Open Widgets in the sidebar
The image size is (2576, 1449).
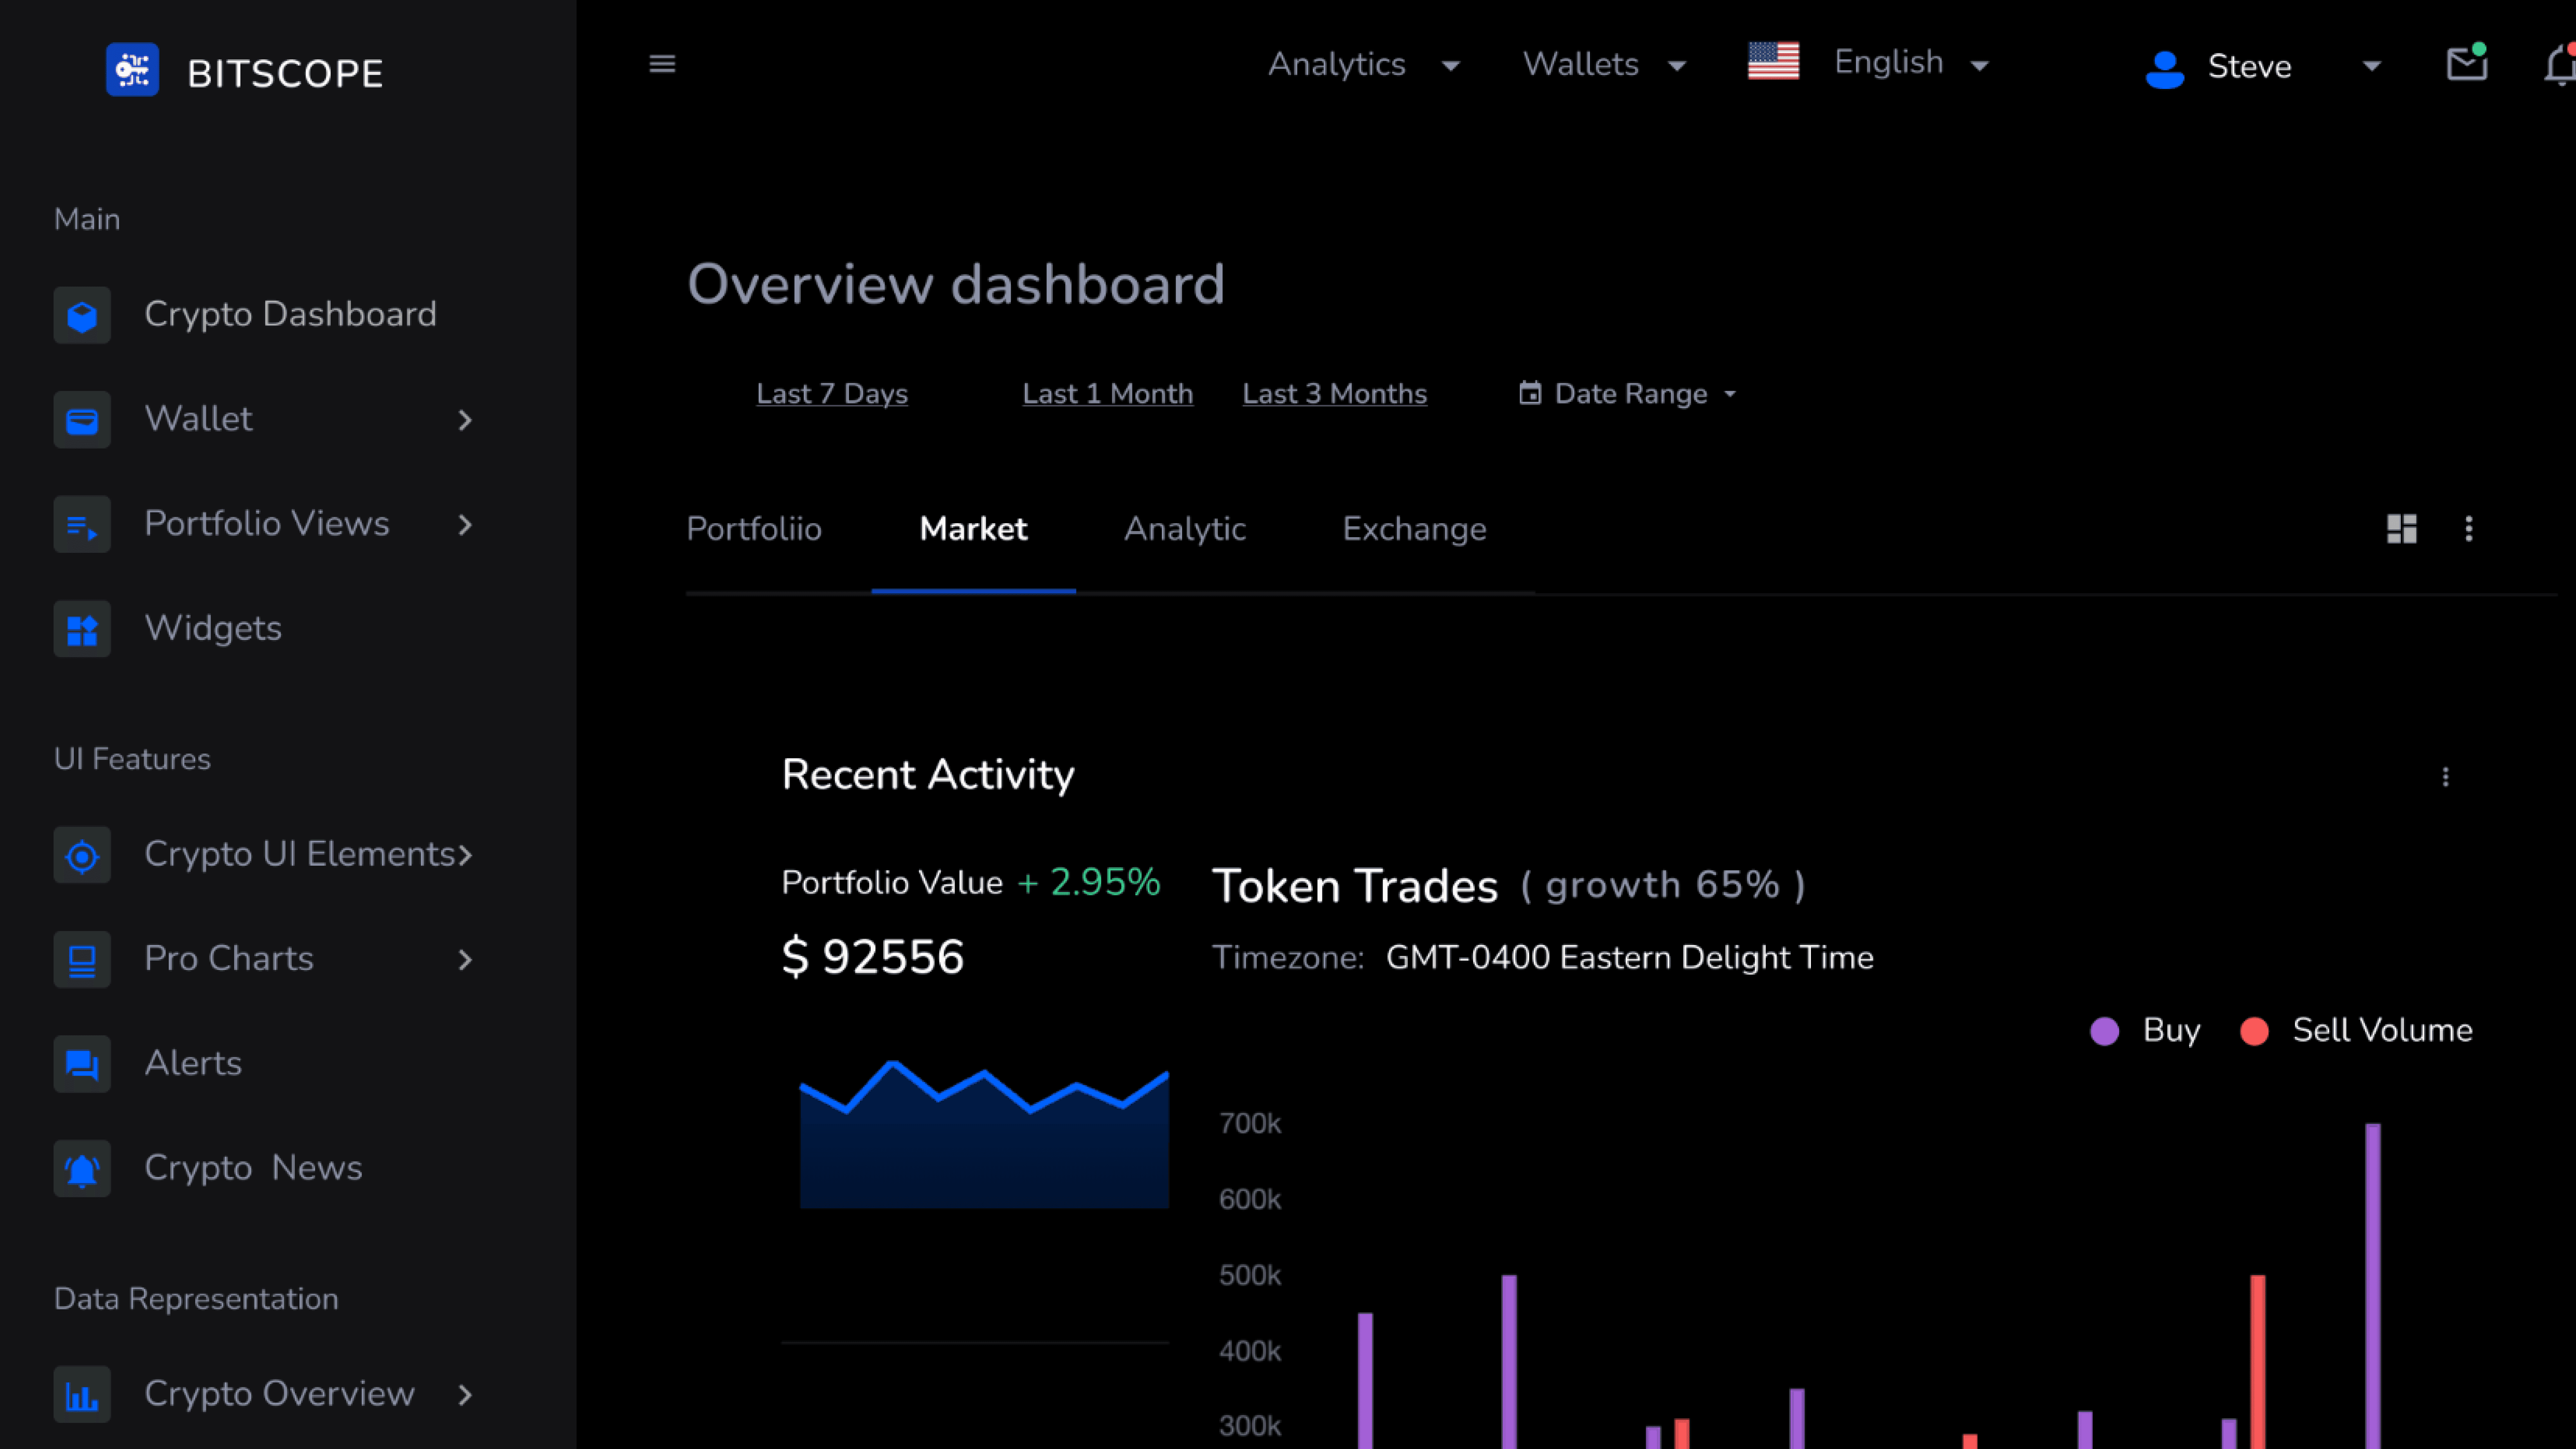click(213, 629)
